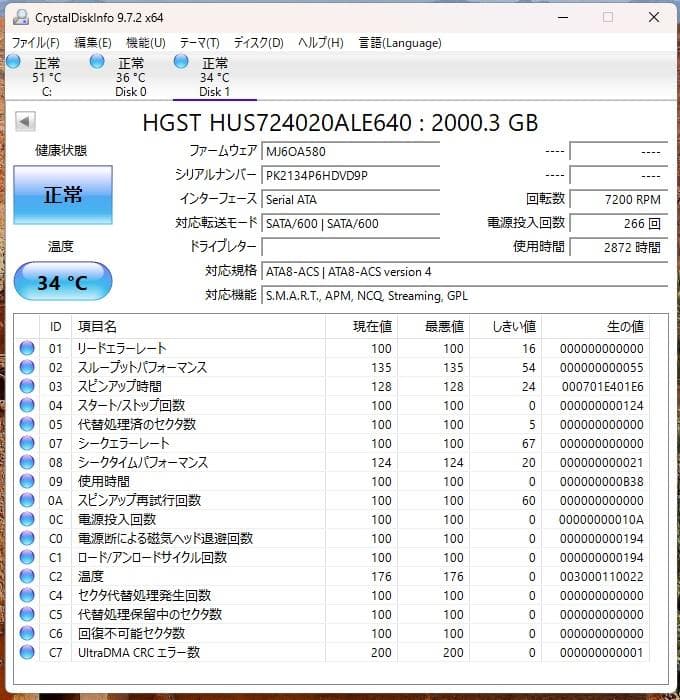680x700 pixels.
Task: Click the serial number field PK2134P6HDVD9P
Action: (x=350, y=175)
